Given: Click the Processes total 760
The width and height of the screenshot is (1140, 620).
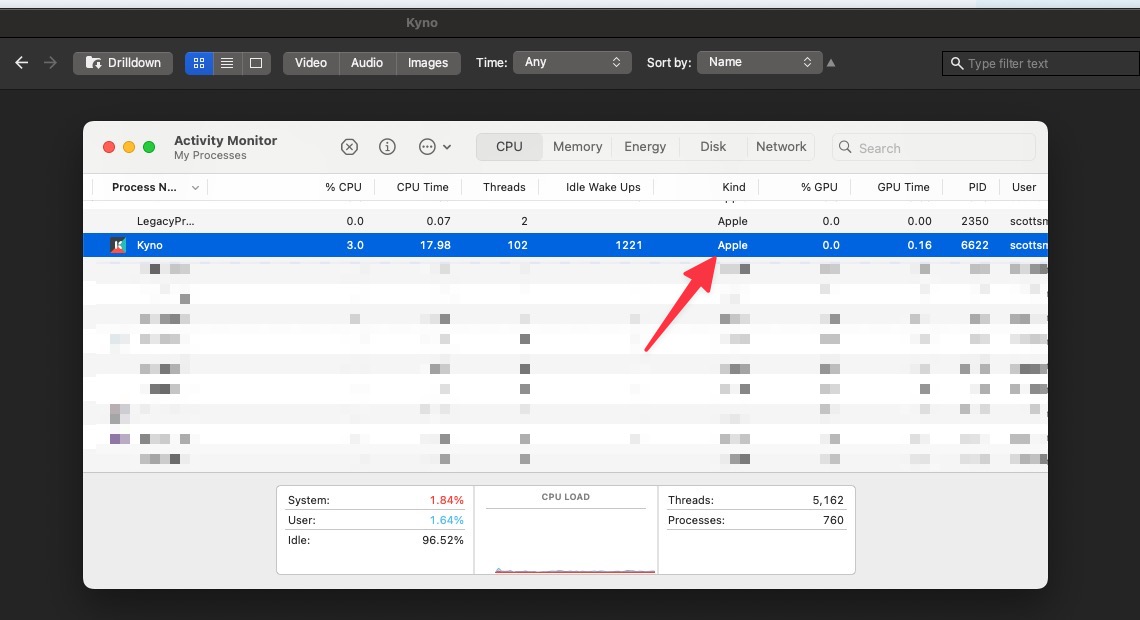Looking at the screenshot, I should pyautogui.click(x=833, y=520).
